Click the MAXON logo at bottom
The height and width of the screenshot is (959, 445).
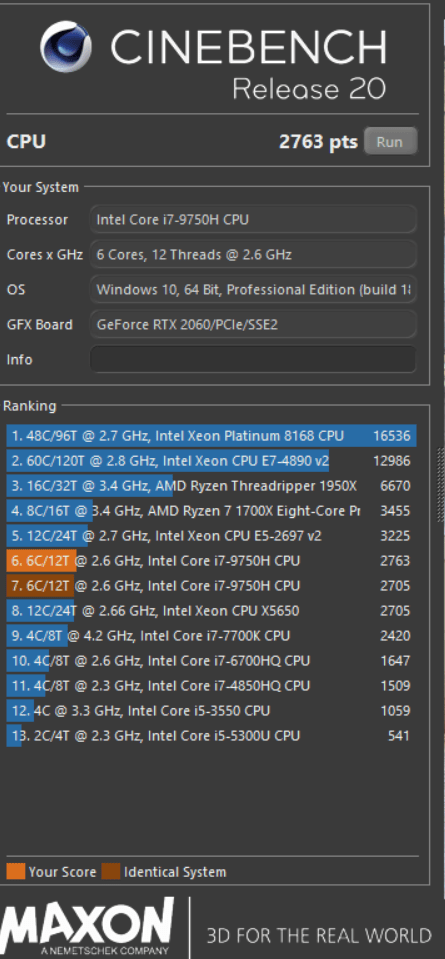[87, 927]
